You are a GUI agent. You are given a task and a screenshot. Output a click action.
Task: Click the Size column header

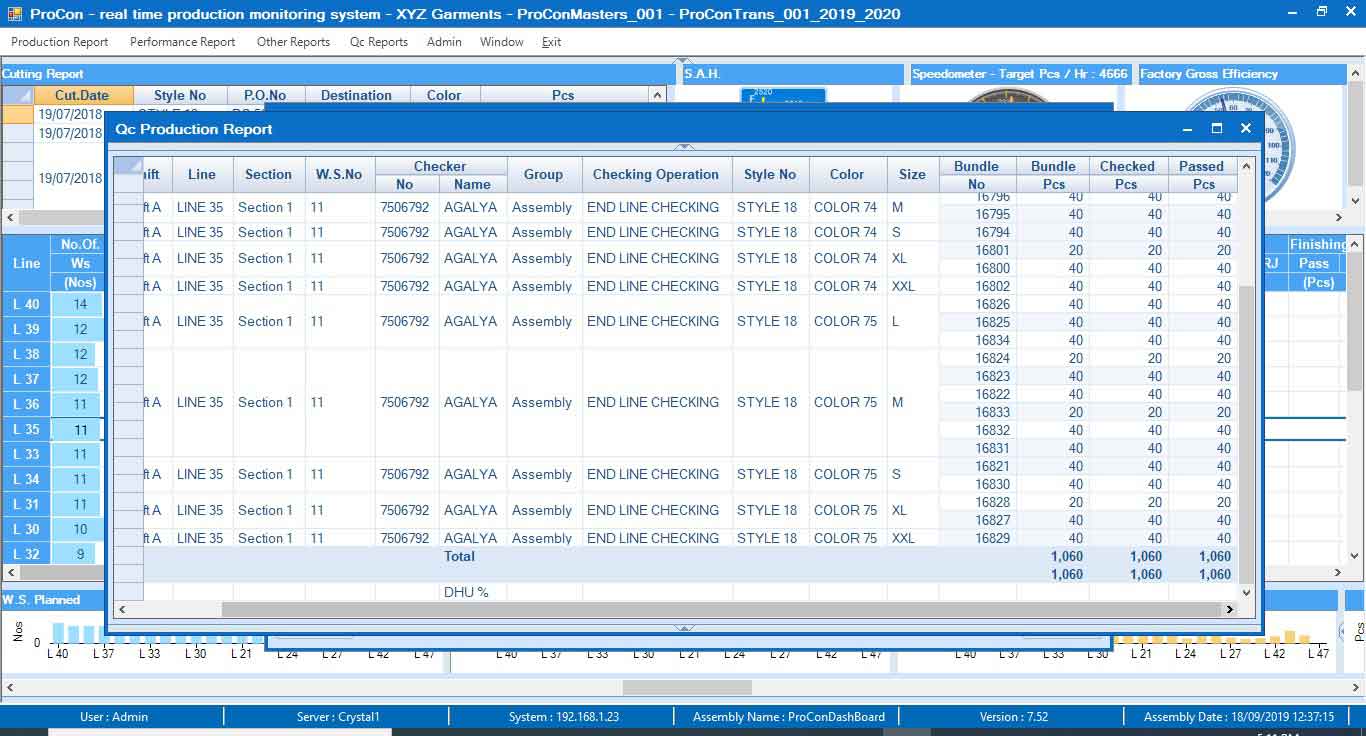pyautogui.click(x=912, y=174)
